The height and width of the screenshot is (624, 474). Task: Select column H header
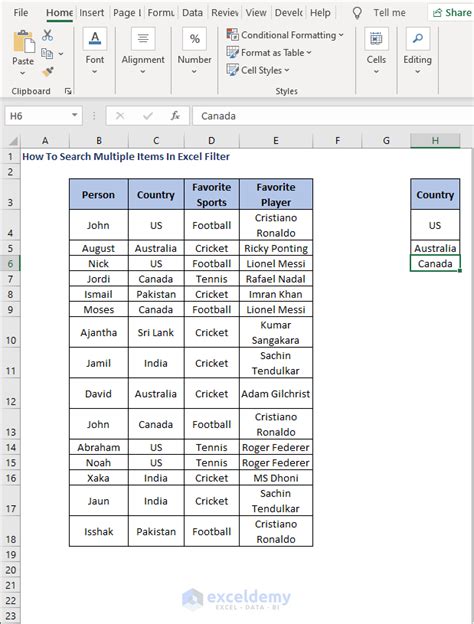(x=435, y=141)
